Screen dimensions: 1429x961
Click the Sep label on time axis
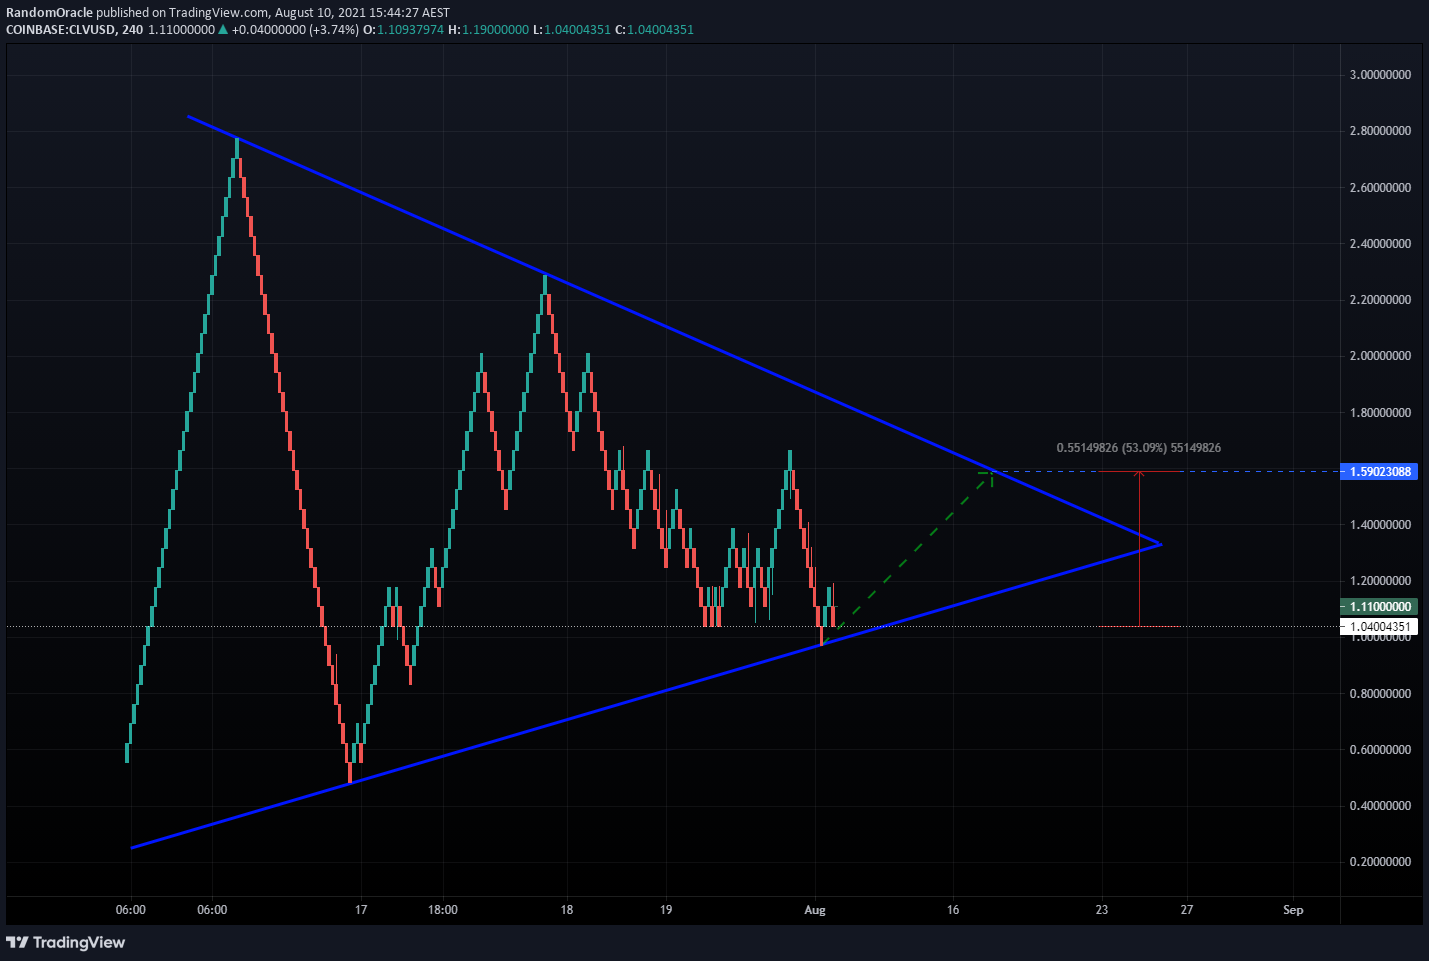coord(1293,910)
